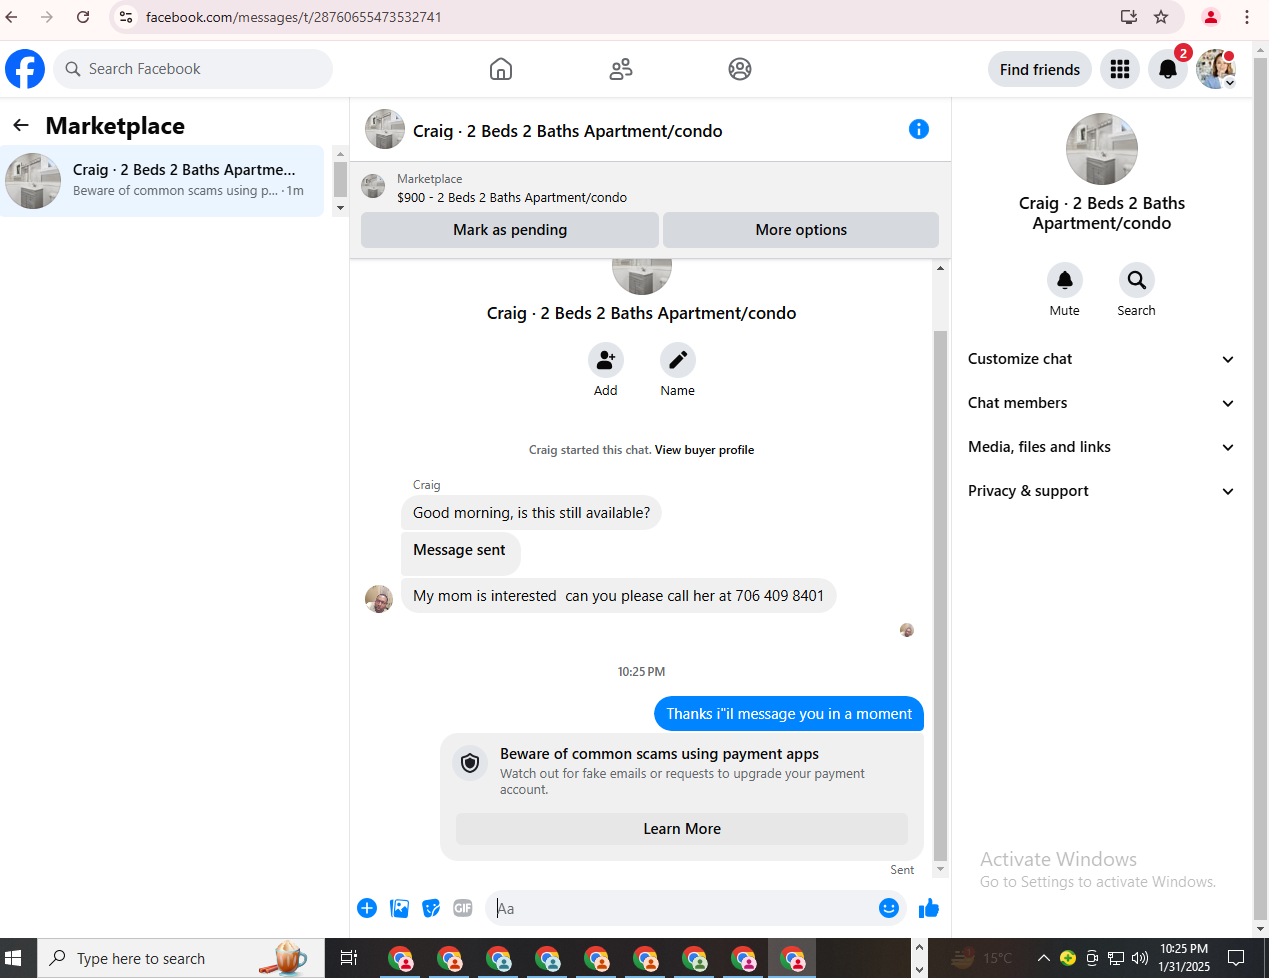Click More options button
1269x978 pixels.
click(x=801, y=230)
